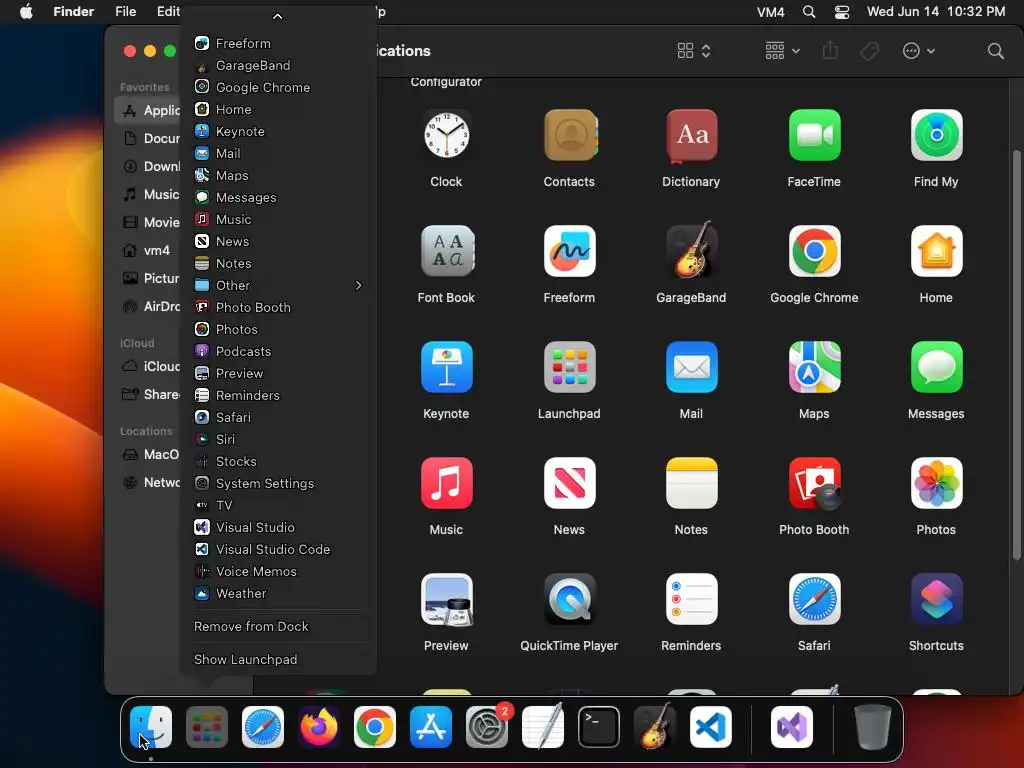Click the date and time in menu bar
The width and height of the screenshot is (1024, 768).
(x=936, y=12)
